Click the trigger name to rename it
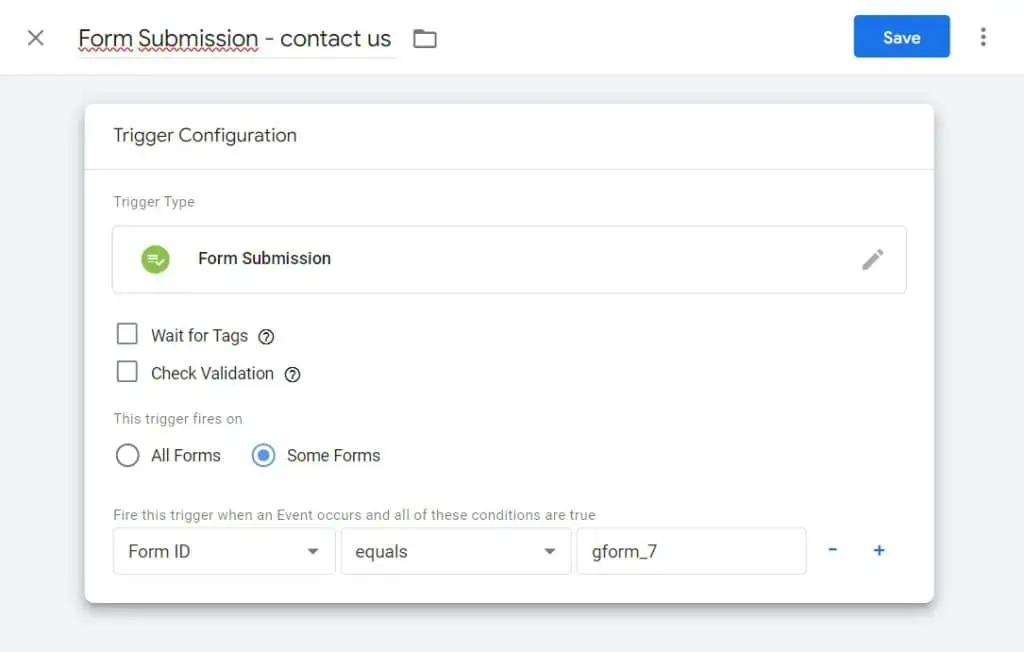 tap(234, 38)
